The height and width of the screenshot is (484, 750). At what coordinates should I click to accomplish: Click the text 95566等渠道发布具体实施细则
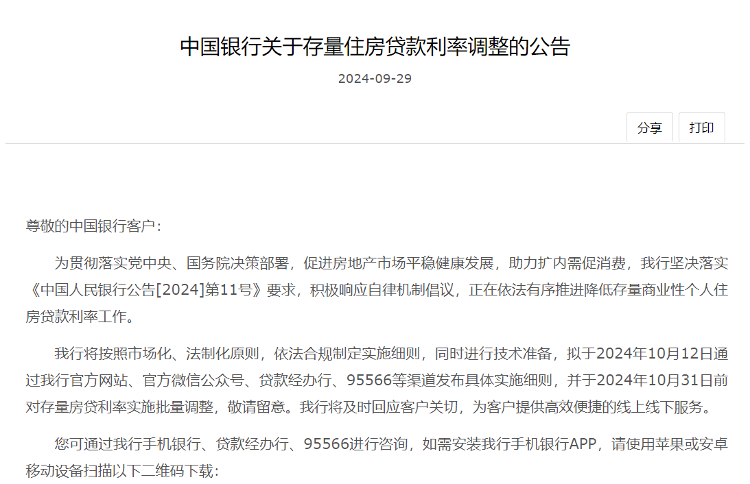click(x=449, y=380)
